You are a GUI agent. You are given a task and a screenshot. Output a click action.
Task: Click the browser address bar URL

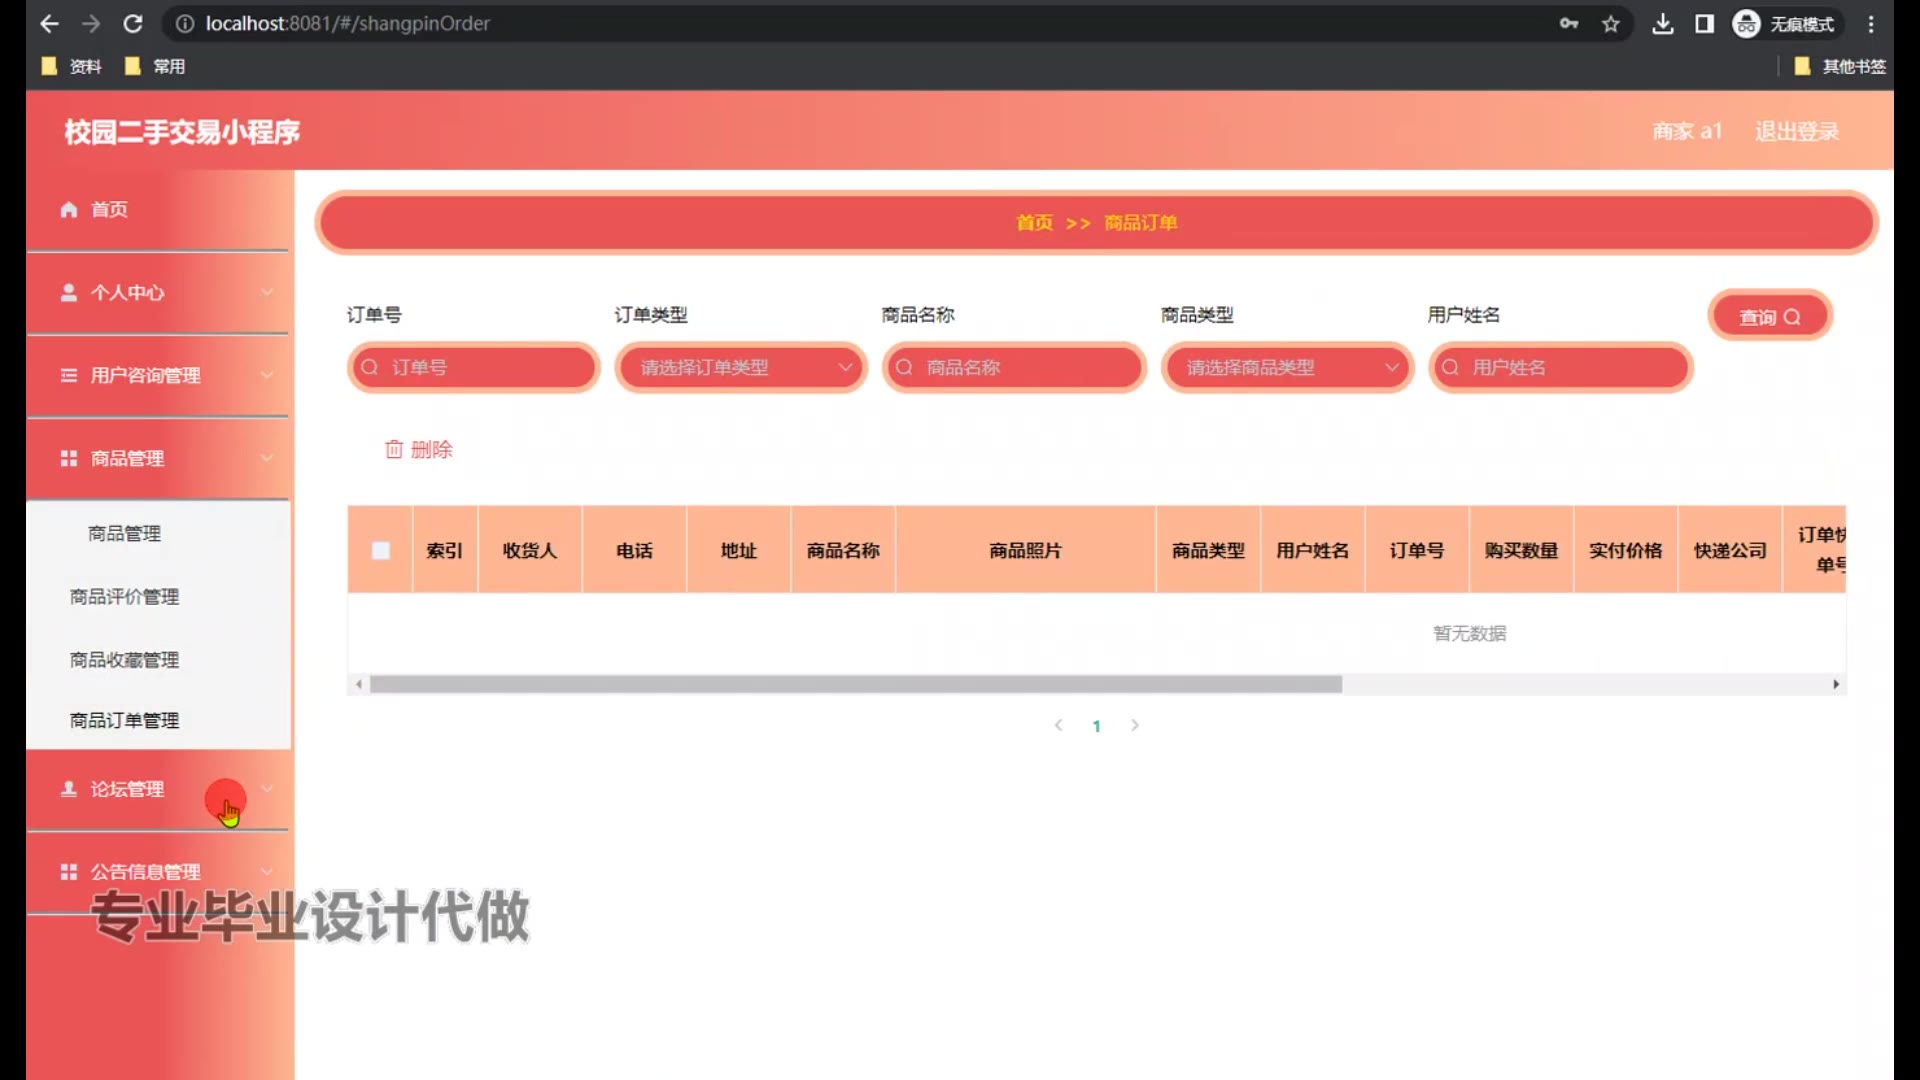tap(348, 23)
